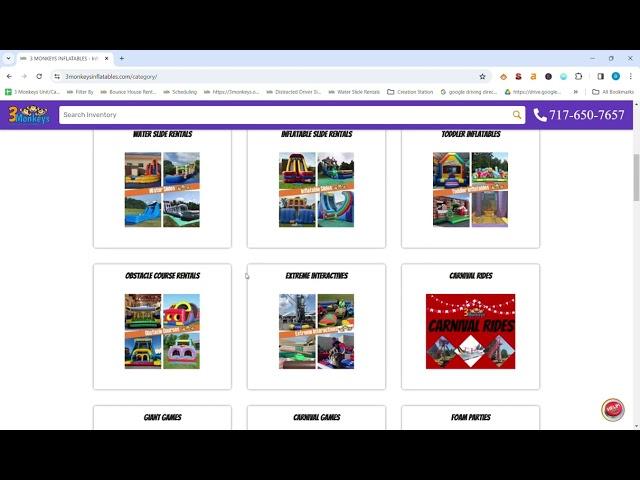This screenshot has width=640, height=480.
Task: Open the Scheduling bookmark
Action: (x=180, y=92)
